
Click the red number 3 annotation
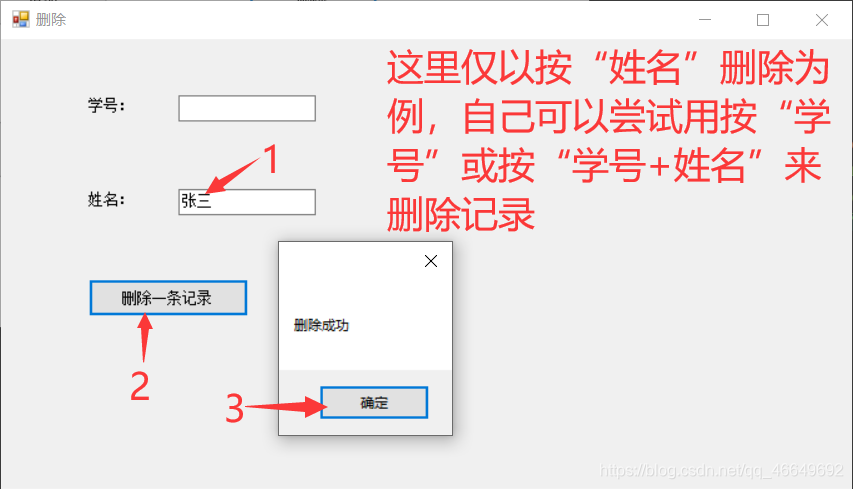pos(235,408)
